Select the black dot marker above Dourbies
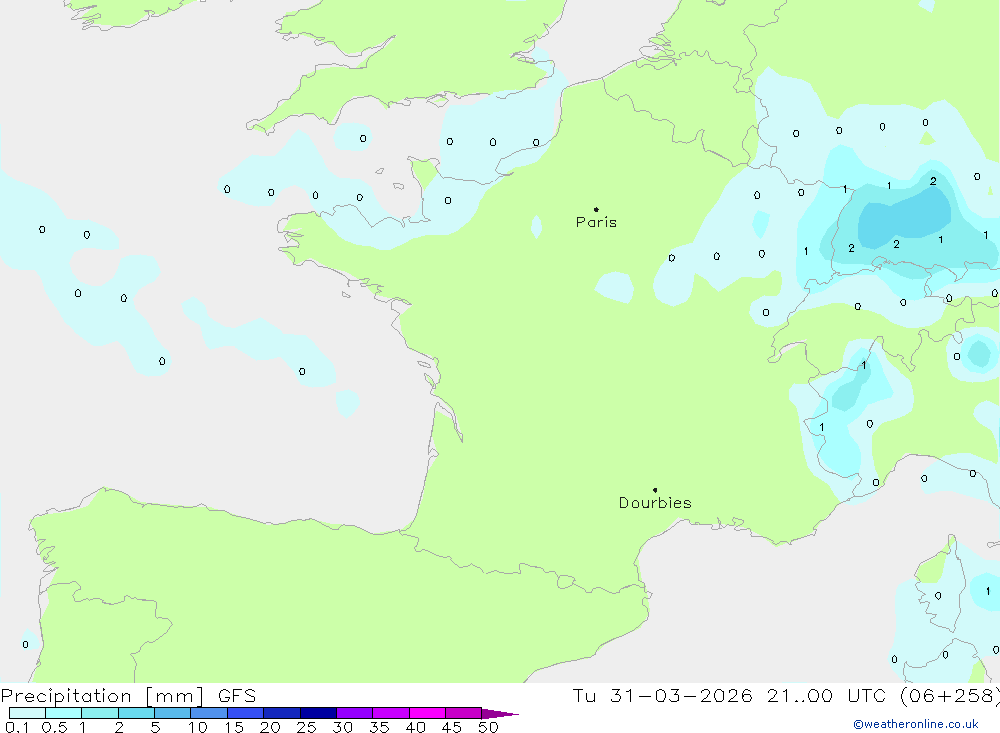This screenshot has height=733, width=1000. click(655, 490)
